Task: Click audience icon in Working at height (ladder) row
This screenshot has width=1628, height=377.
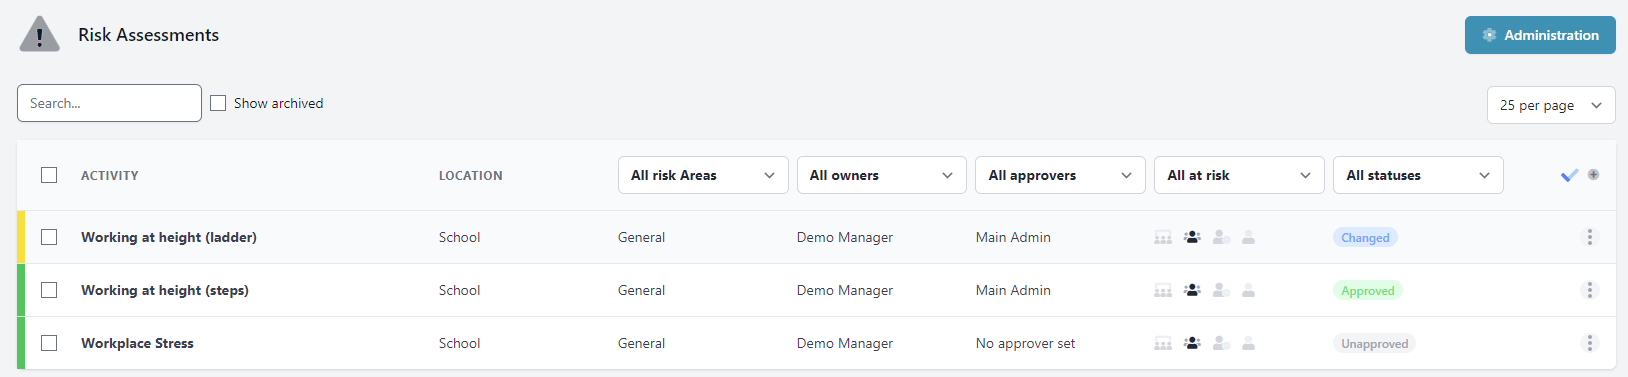Action: [1163, 237]
